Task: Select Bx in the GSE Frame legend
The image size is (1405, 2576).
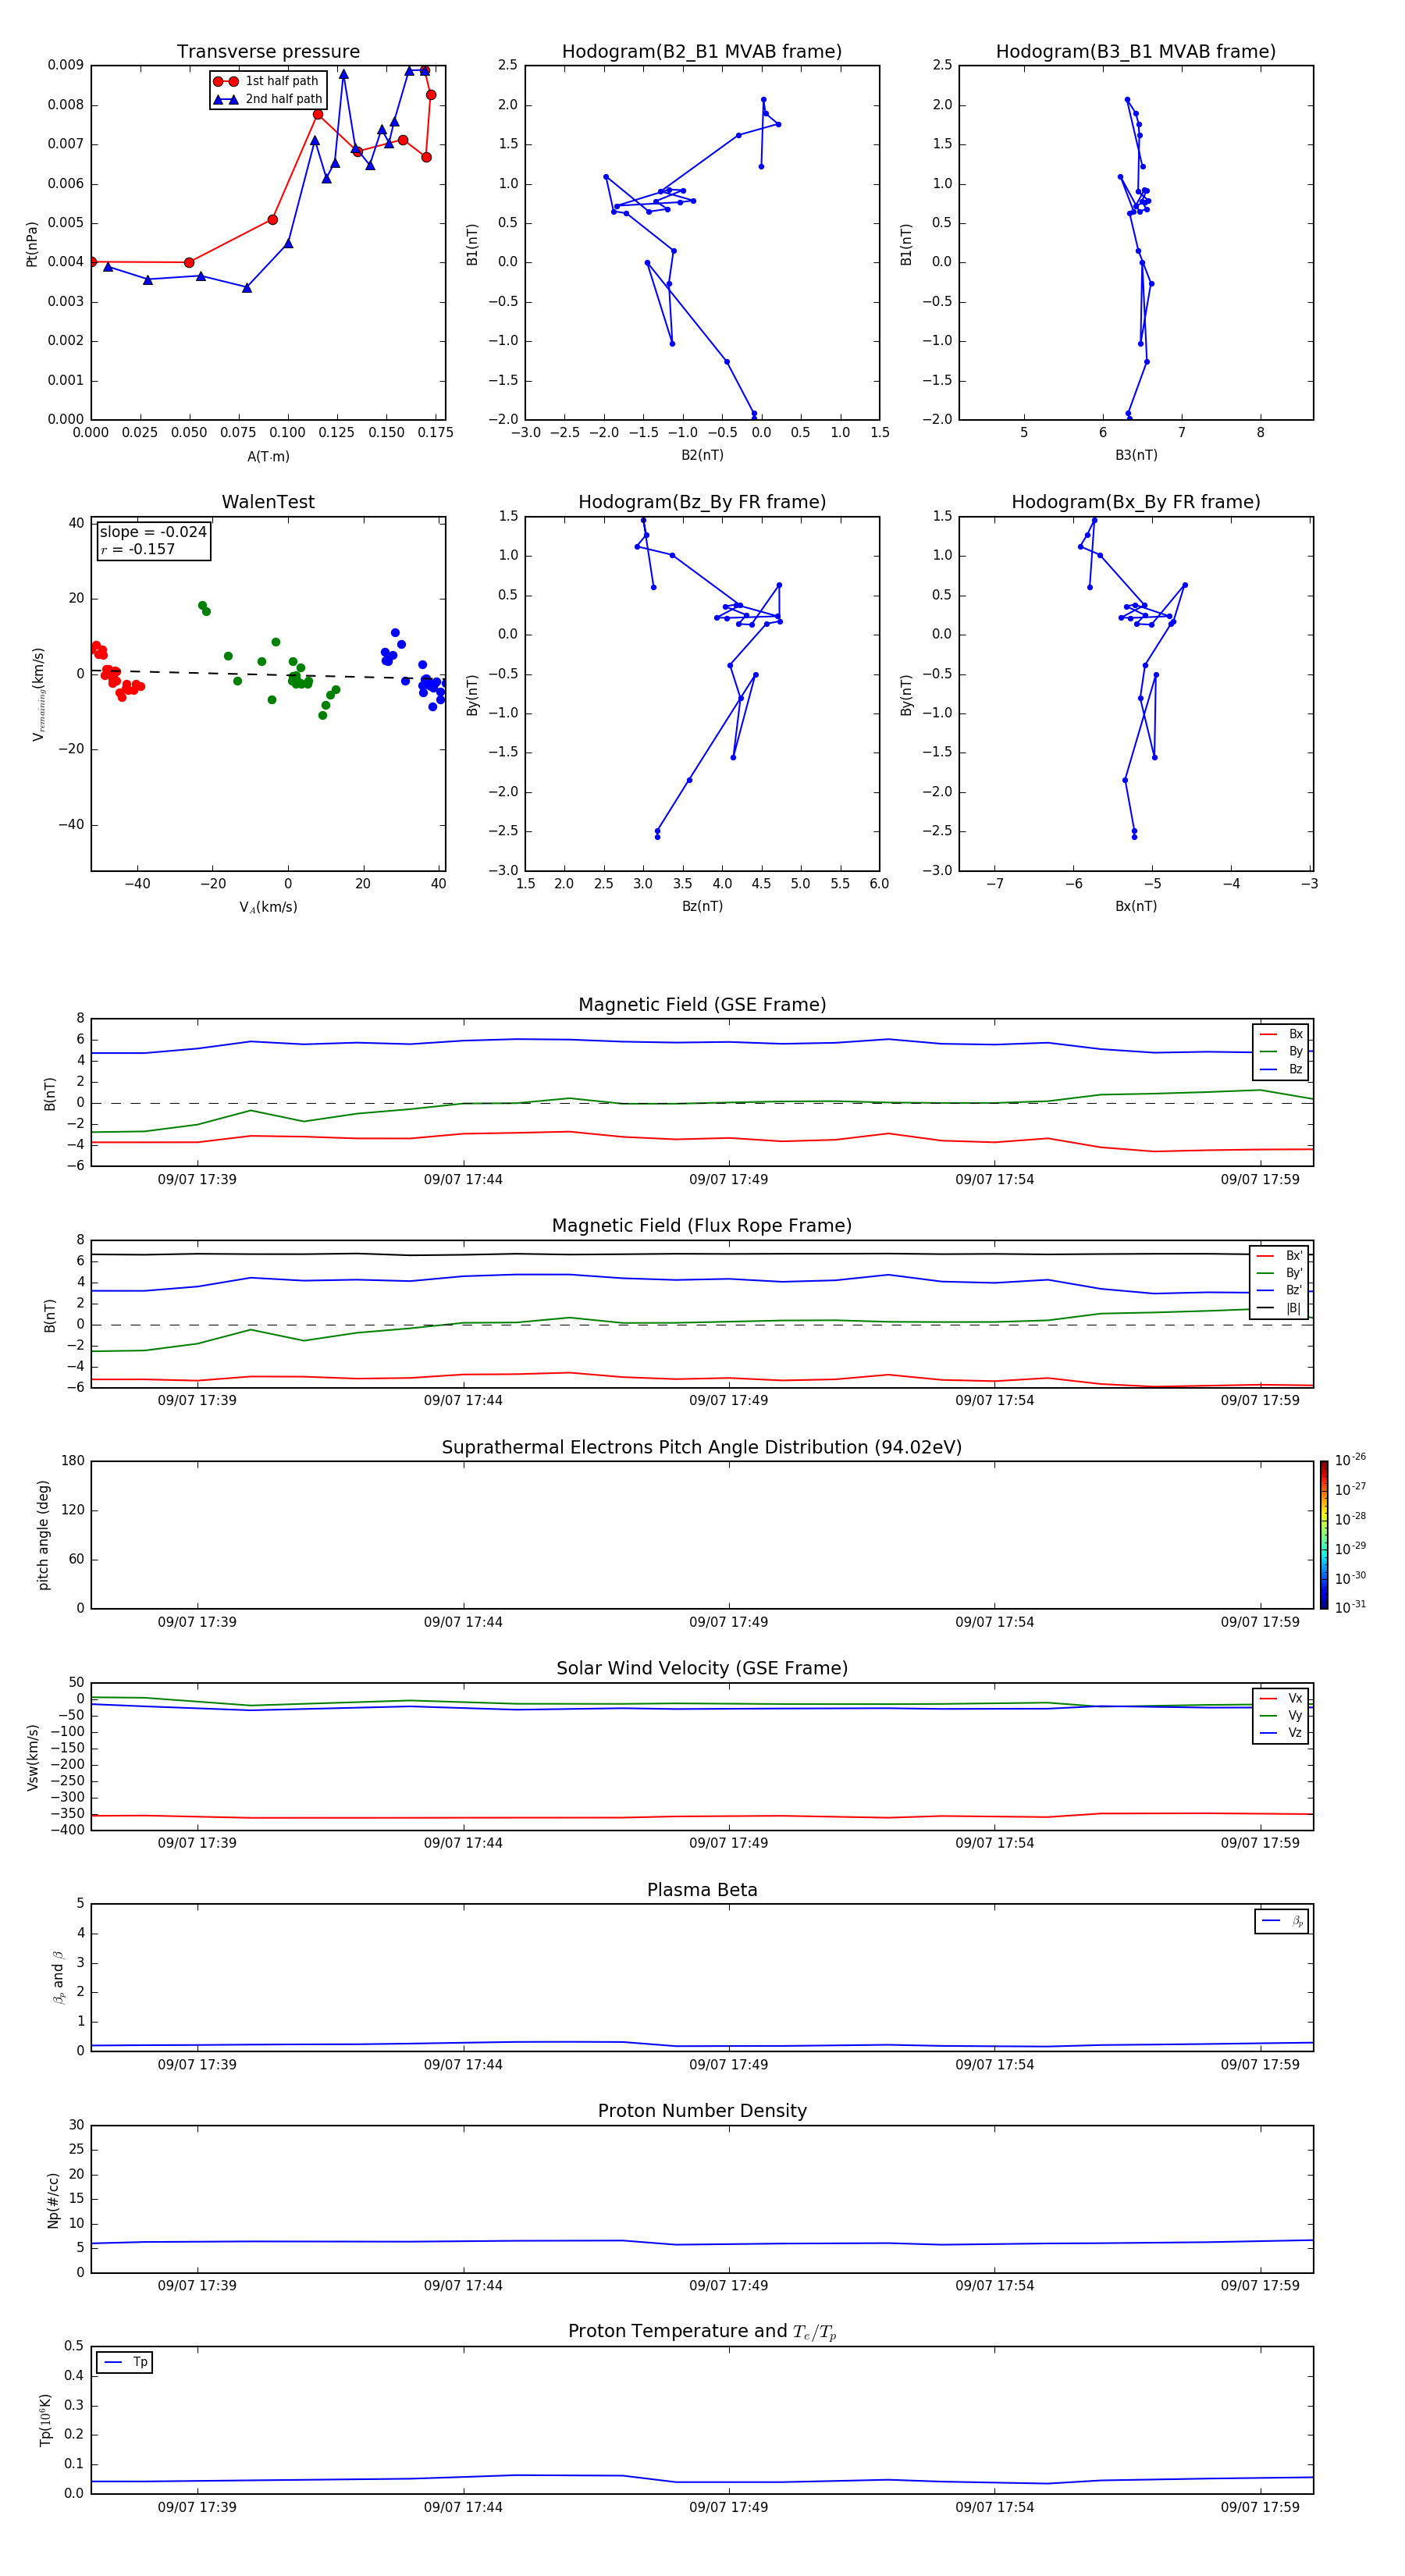Action: pos(1281,1034)
